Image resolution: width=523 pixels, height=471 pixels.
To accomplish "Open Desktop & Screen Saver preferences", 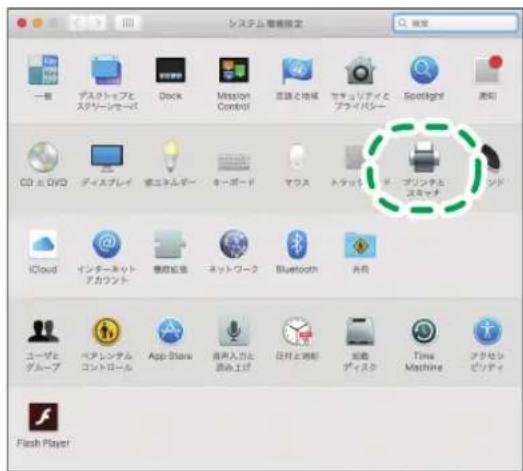I will tap(106, 70).
